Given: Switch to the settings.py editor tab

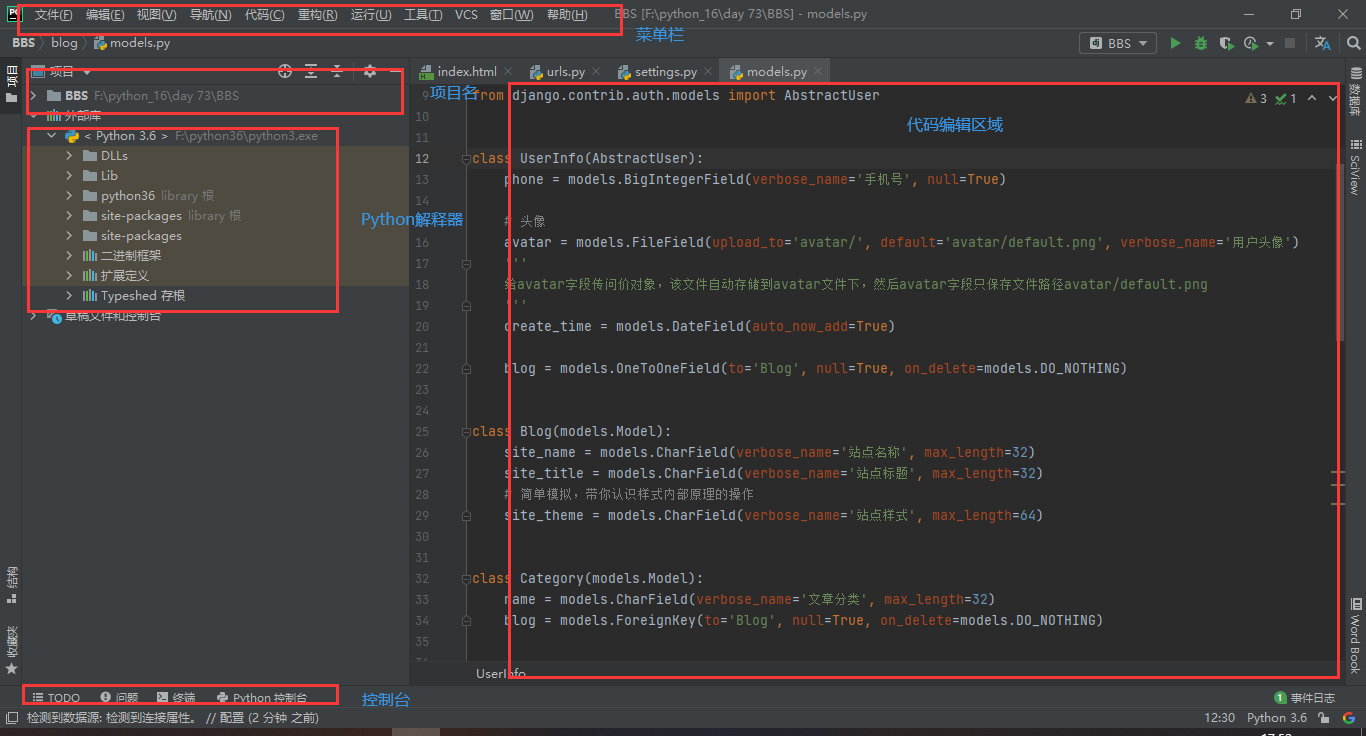Looking at the screenshot, I should click(664, 72).
